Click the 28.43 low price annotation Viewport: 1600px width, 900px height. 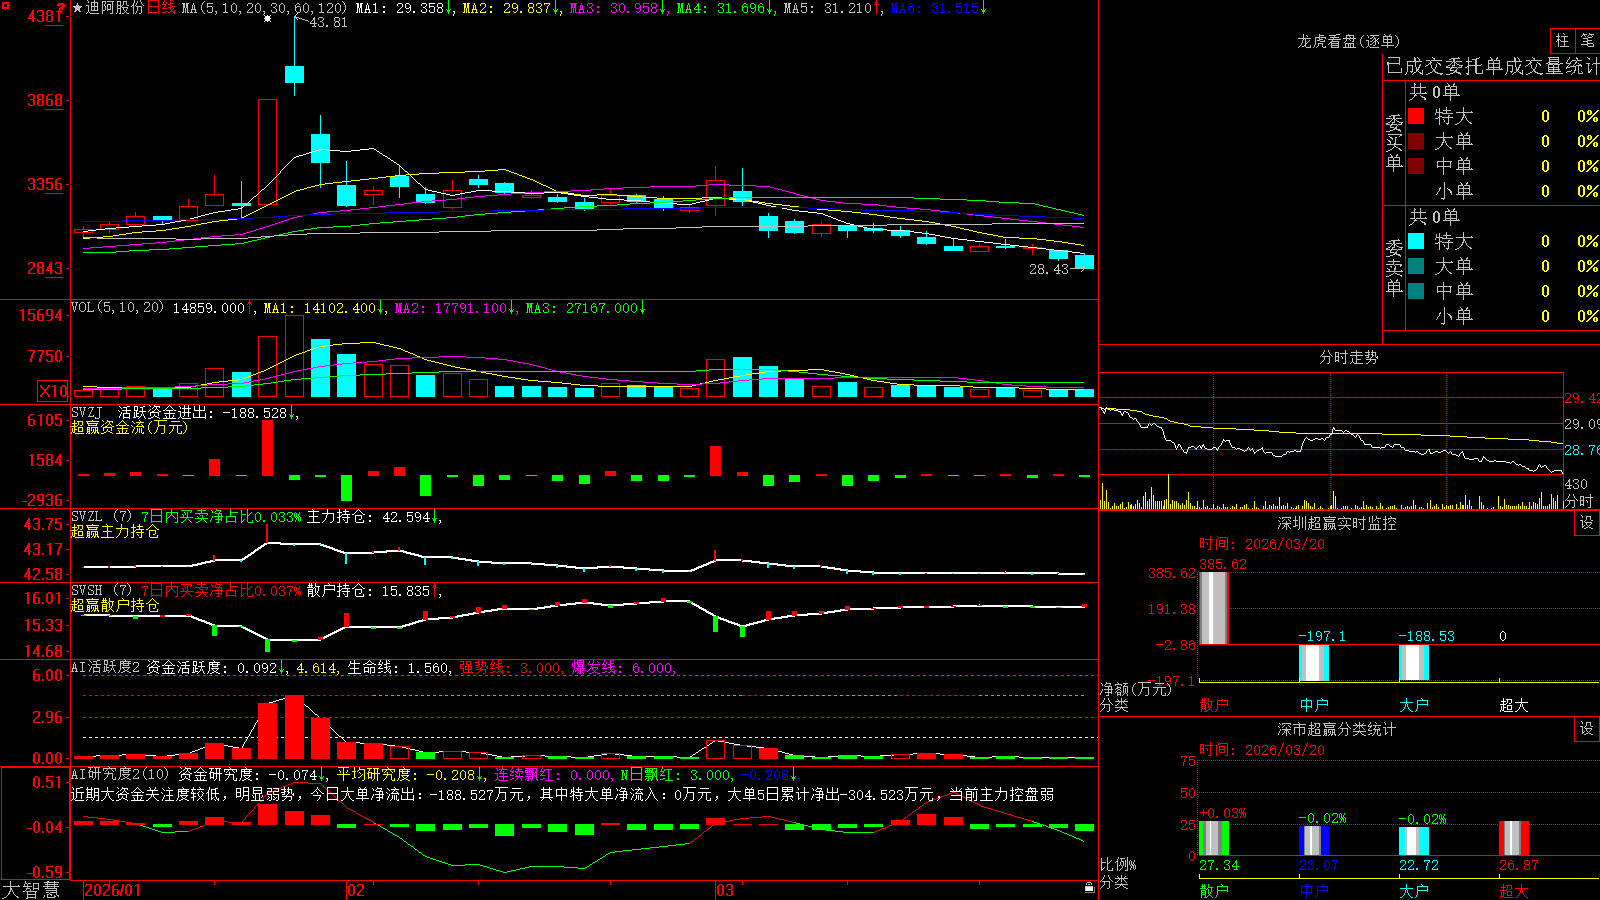[1049, 269]
